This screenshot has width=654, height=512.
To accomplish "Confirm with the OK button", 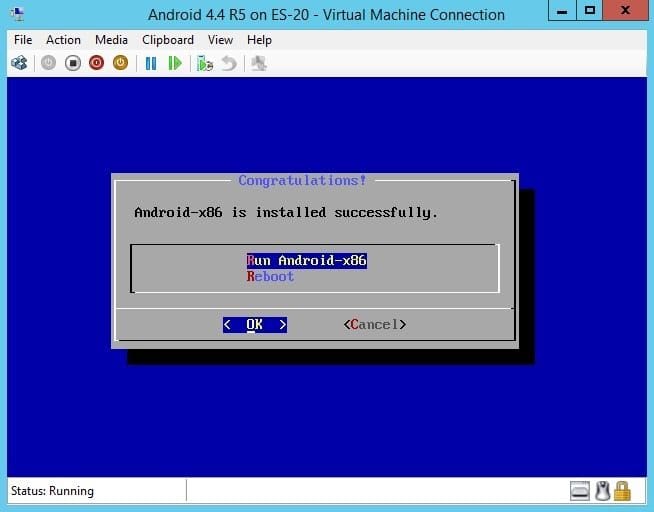I will click(x=255, y=324).
